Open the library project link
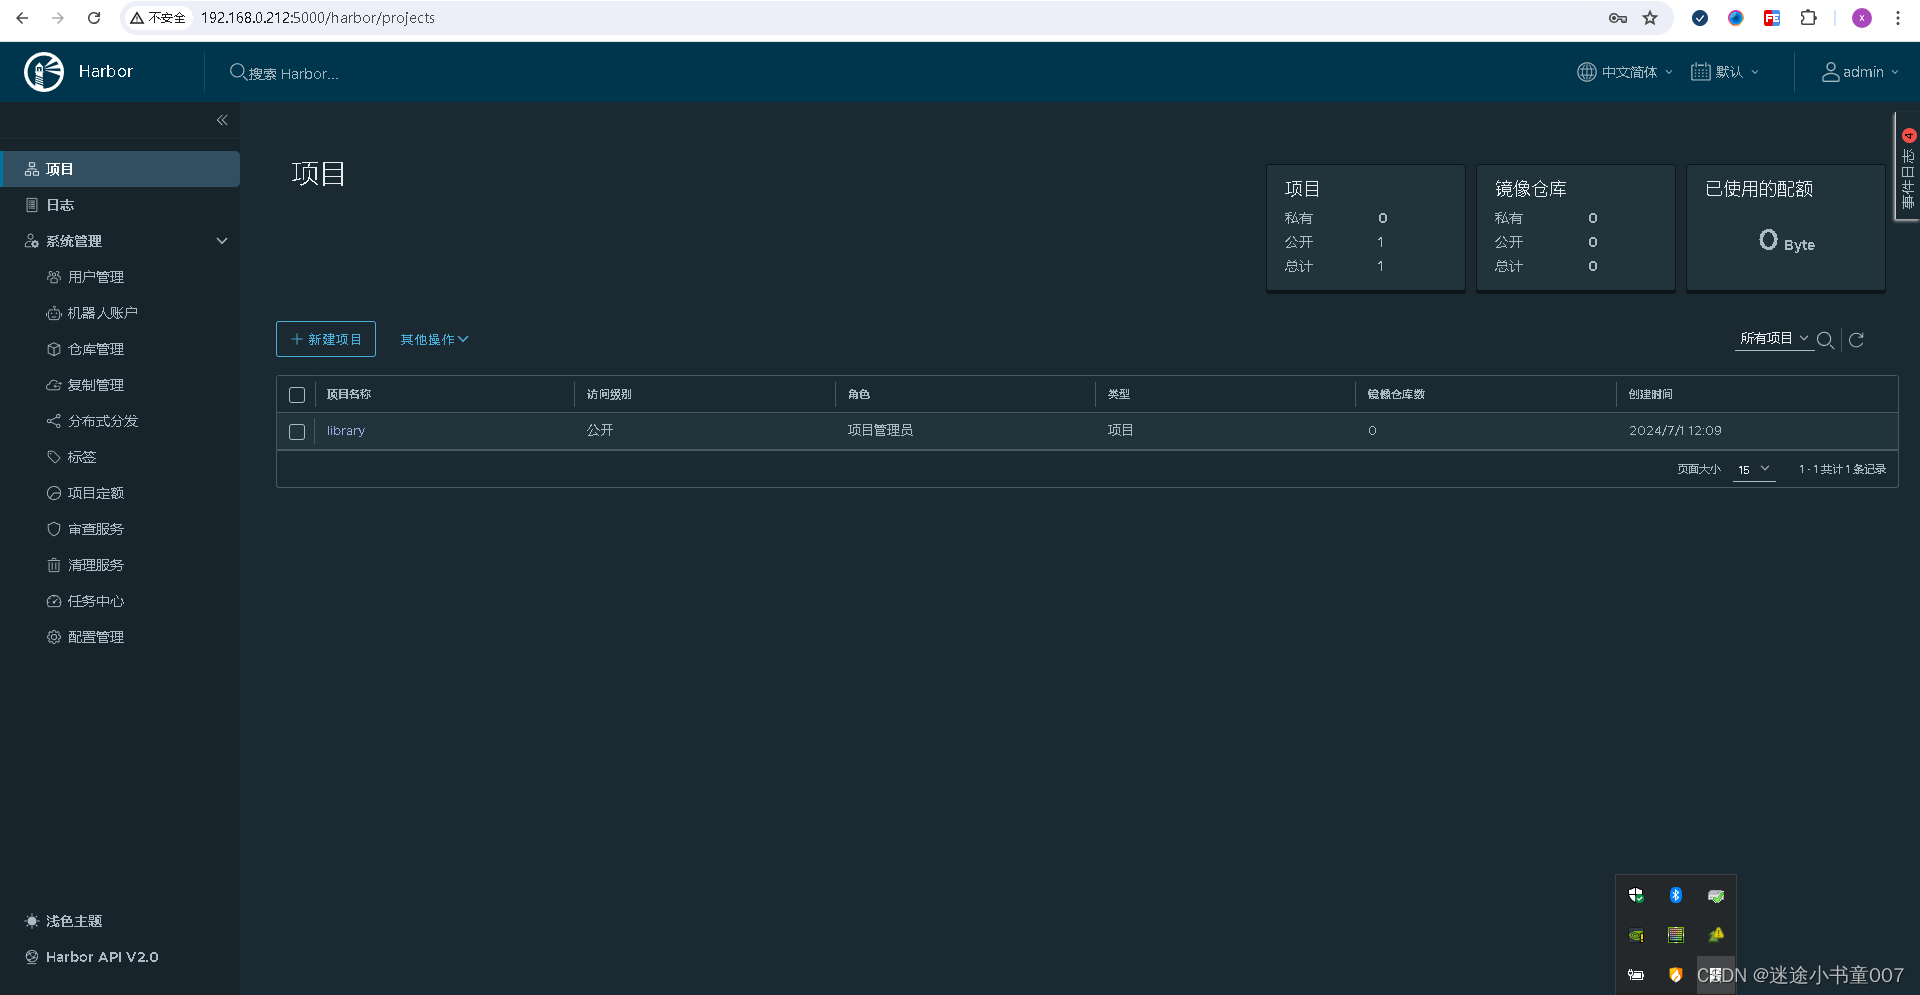 click(346, 431)
